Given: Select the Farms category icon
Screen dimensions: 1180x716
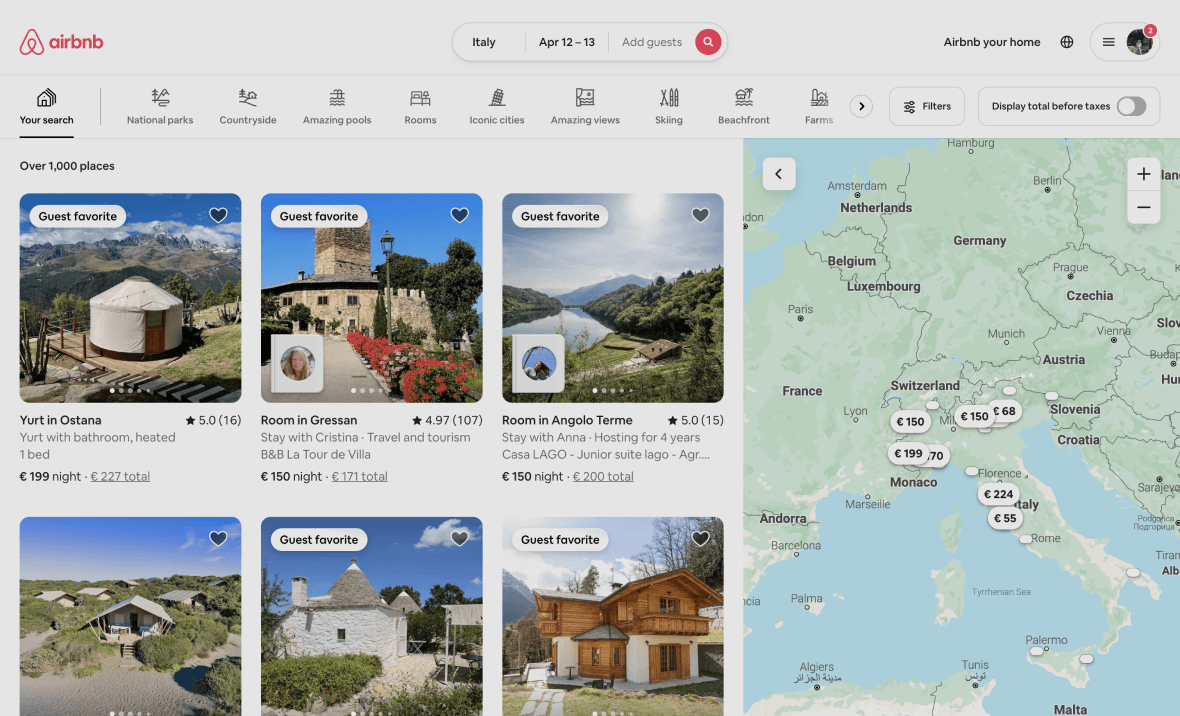Looking at the screenshot, I should (x=819, y=97).
